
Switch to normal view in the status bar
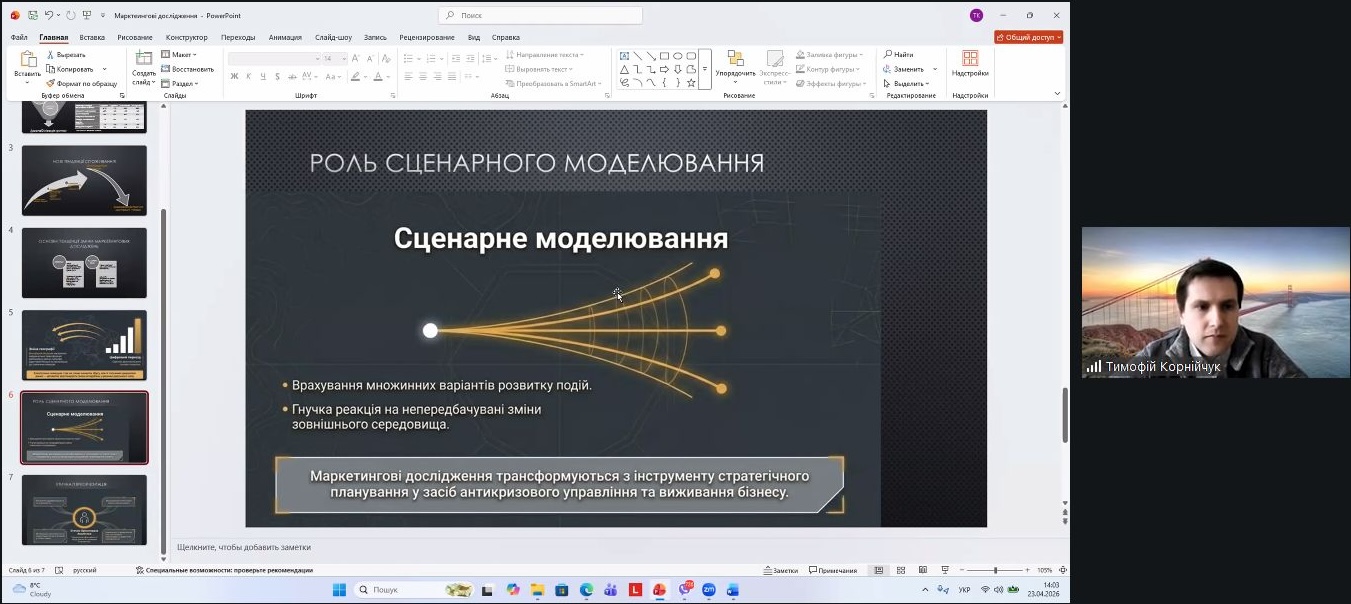point(878,570)
